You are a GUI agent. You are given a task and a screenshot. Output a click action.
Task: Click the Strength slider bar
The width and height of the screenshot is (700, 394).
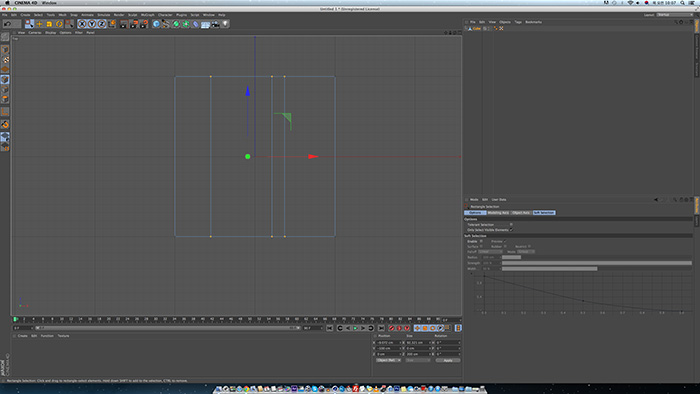tap(597, 263)
